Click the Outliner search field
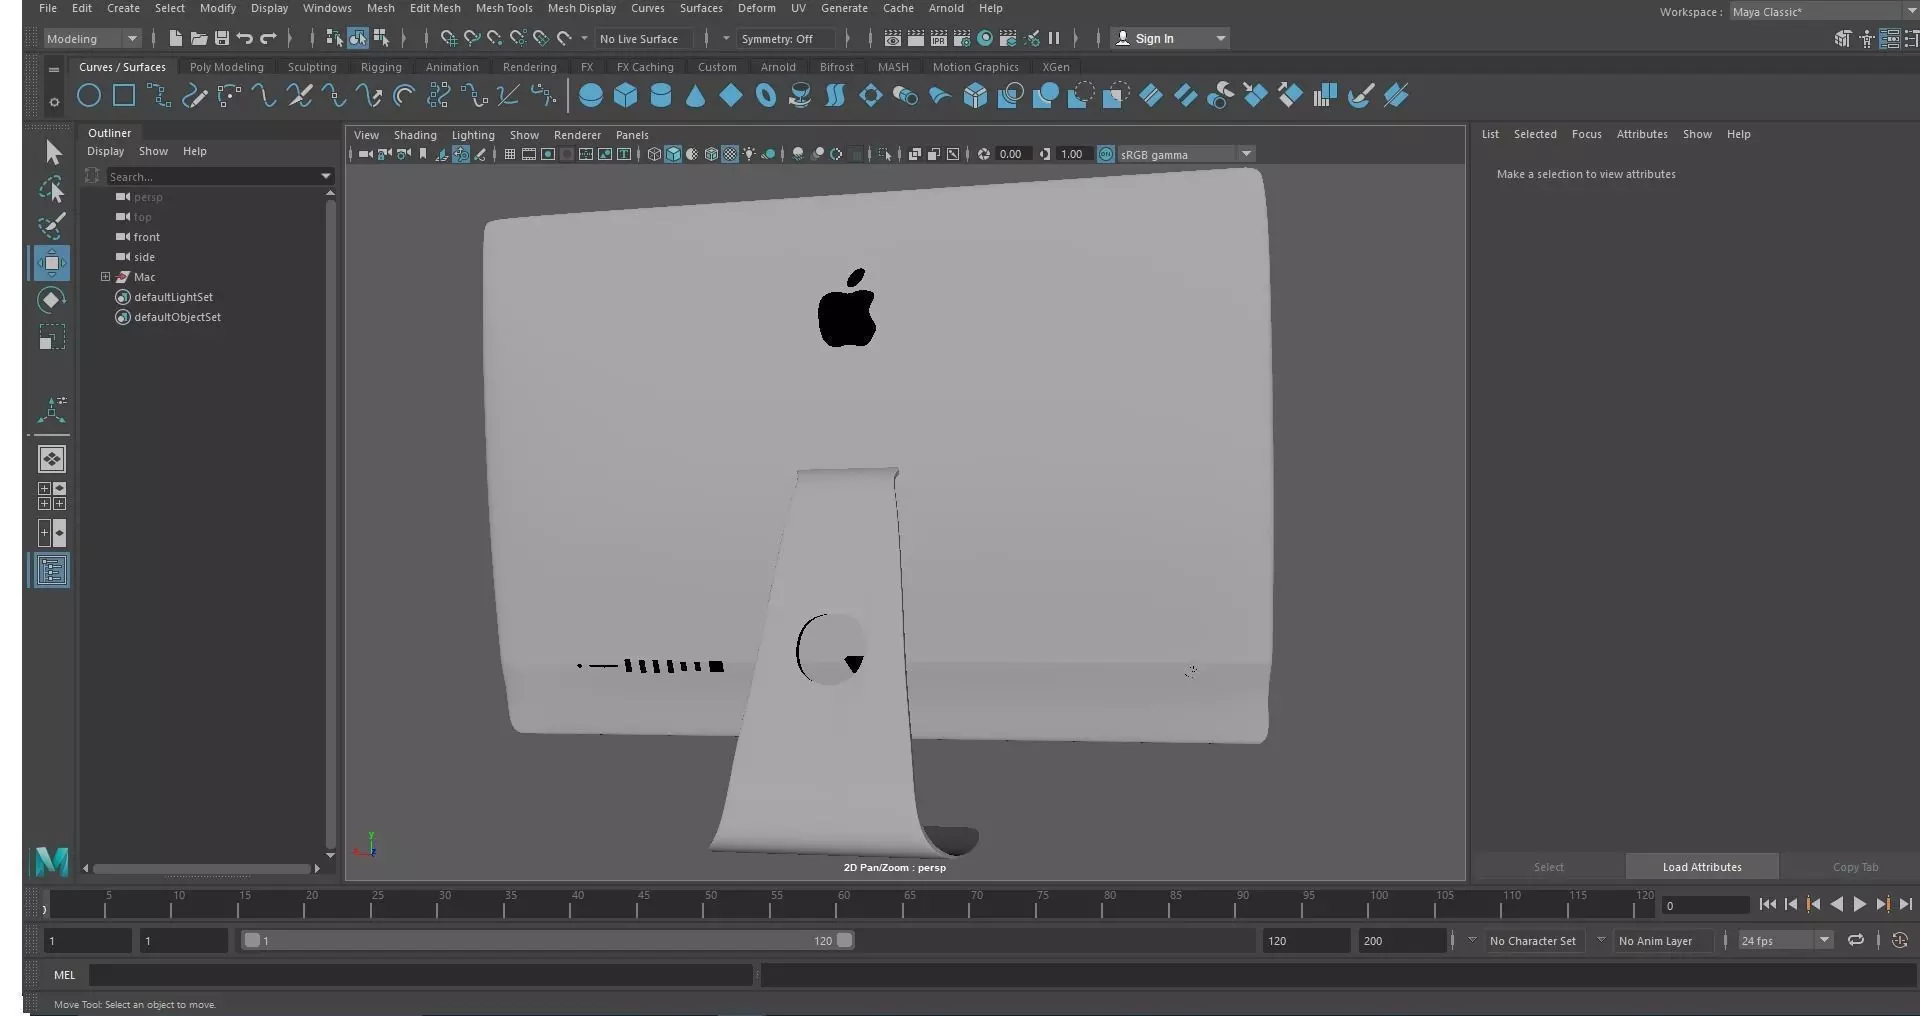 (x=211, y=176)
